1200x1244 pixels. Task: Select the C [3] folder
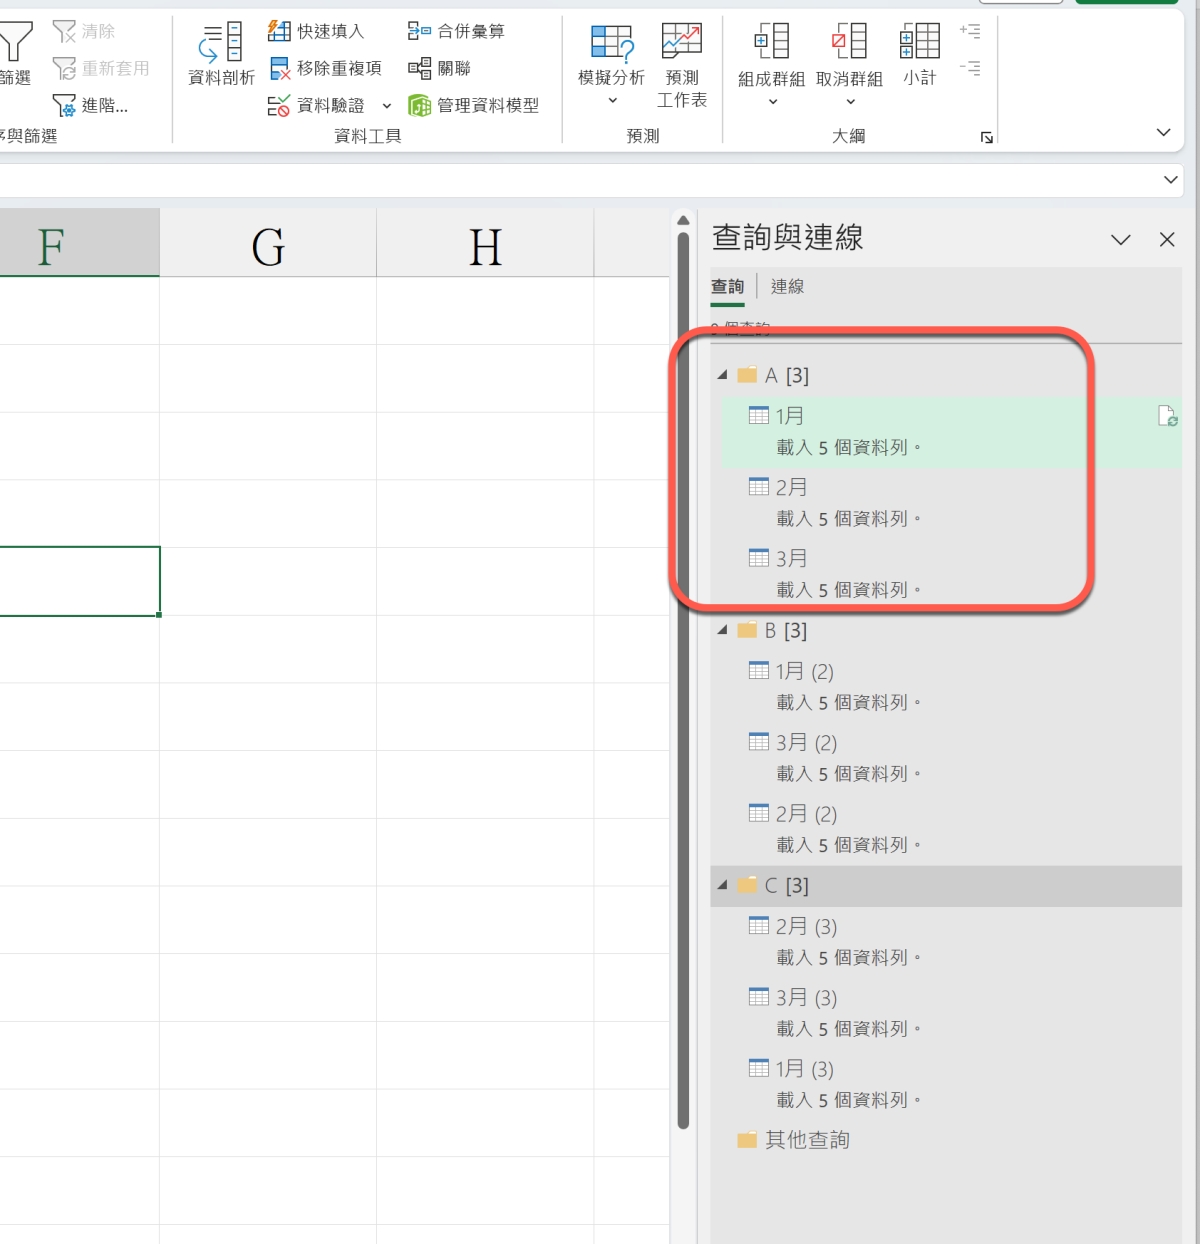(x=946, y=886)
